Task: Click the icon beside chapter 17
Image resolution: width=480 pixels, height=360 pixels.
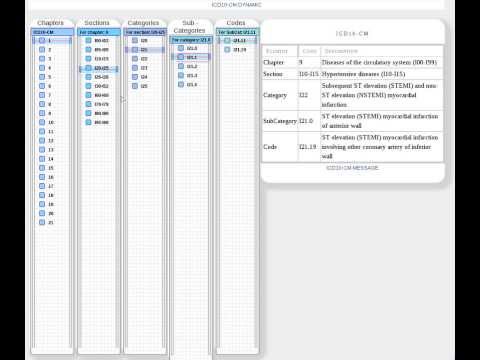Action: [x=42, y=186]
